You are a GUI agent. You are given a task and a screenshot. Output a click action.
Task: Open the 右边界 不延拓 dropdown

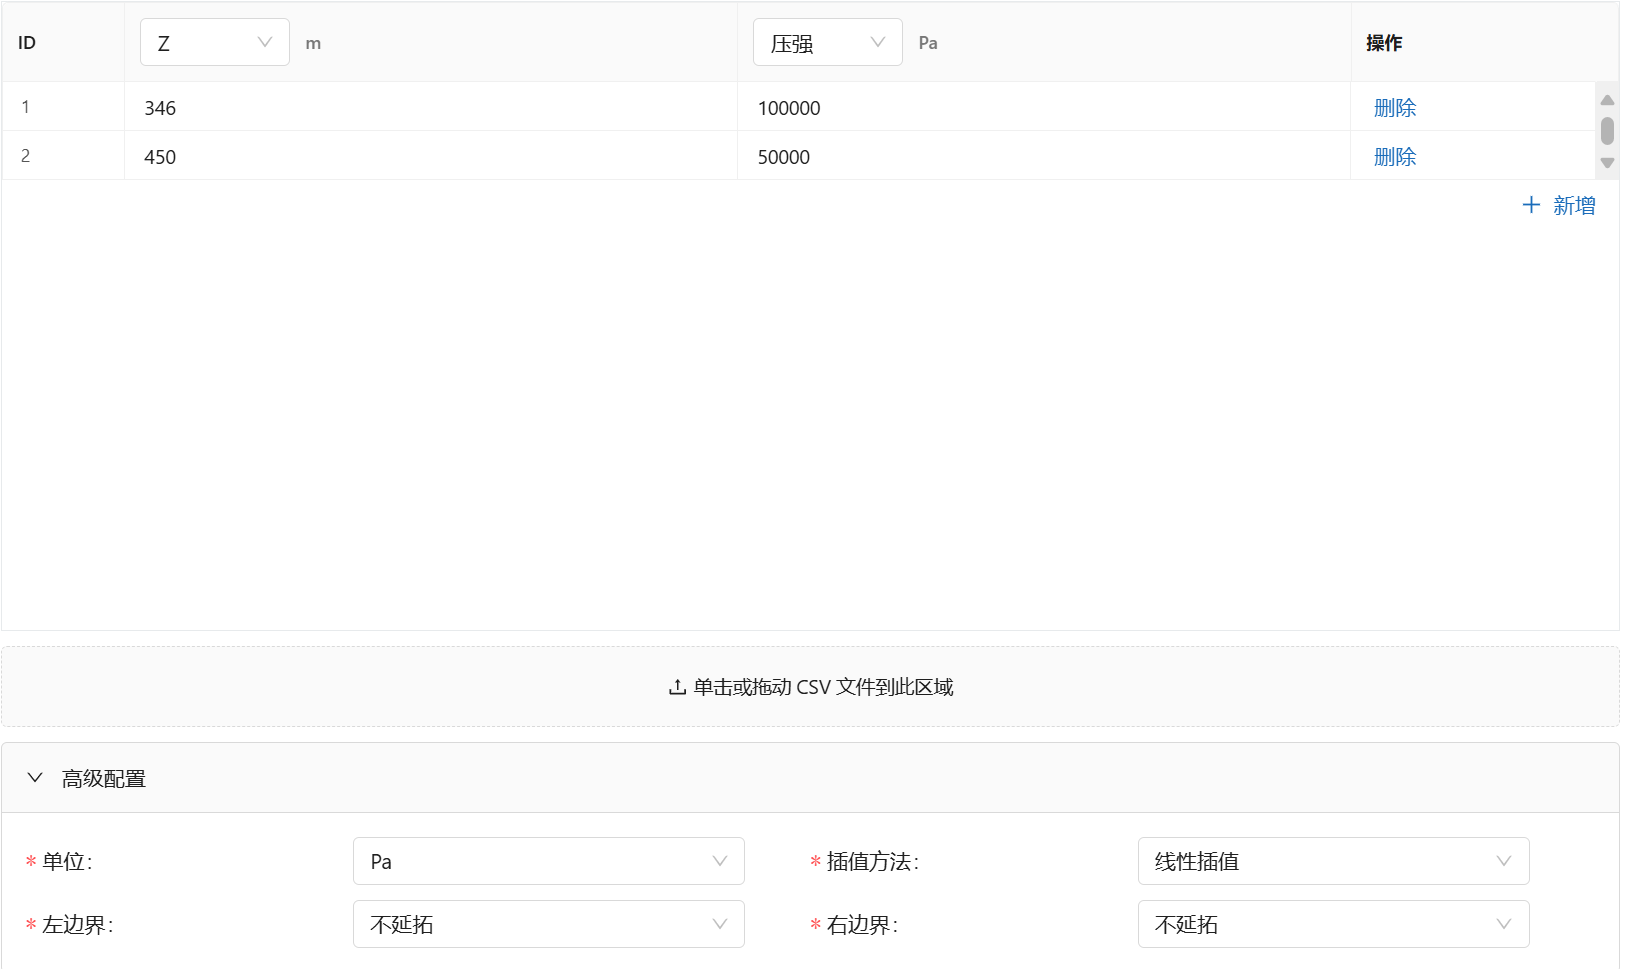(x=1334, y=924)
